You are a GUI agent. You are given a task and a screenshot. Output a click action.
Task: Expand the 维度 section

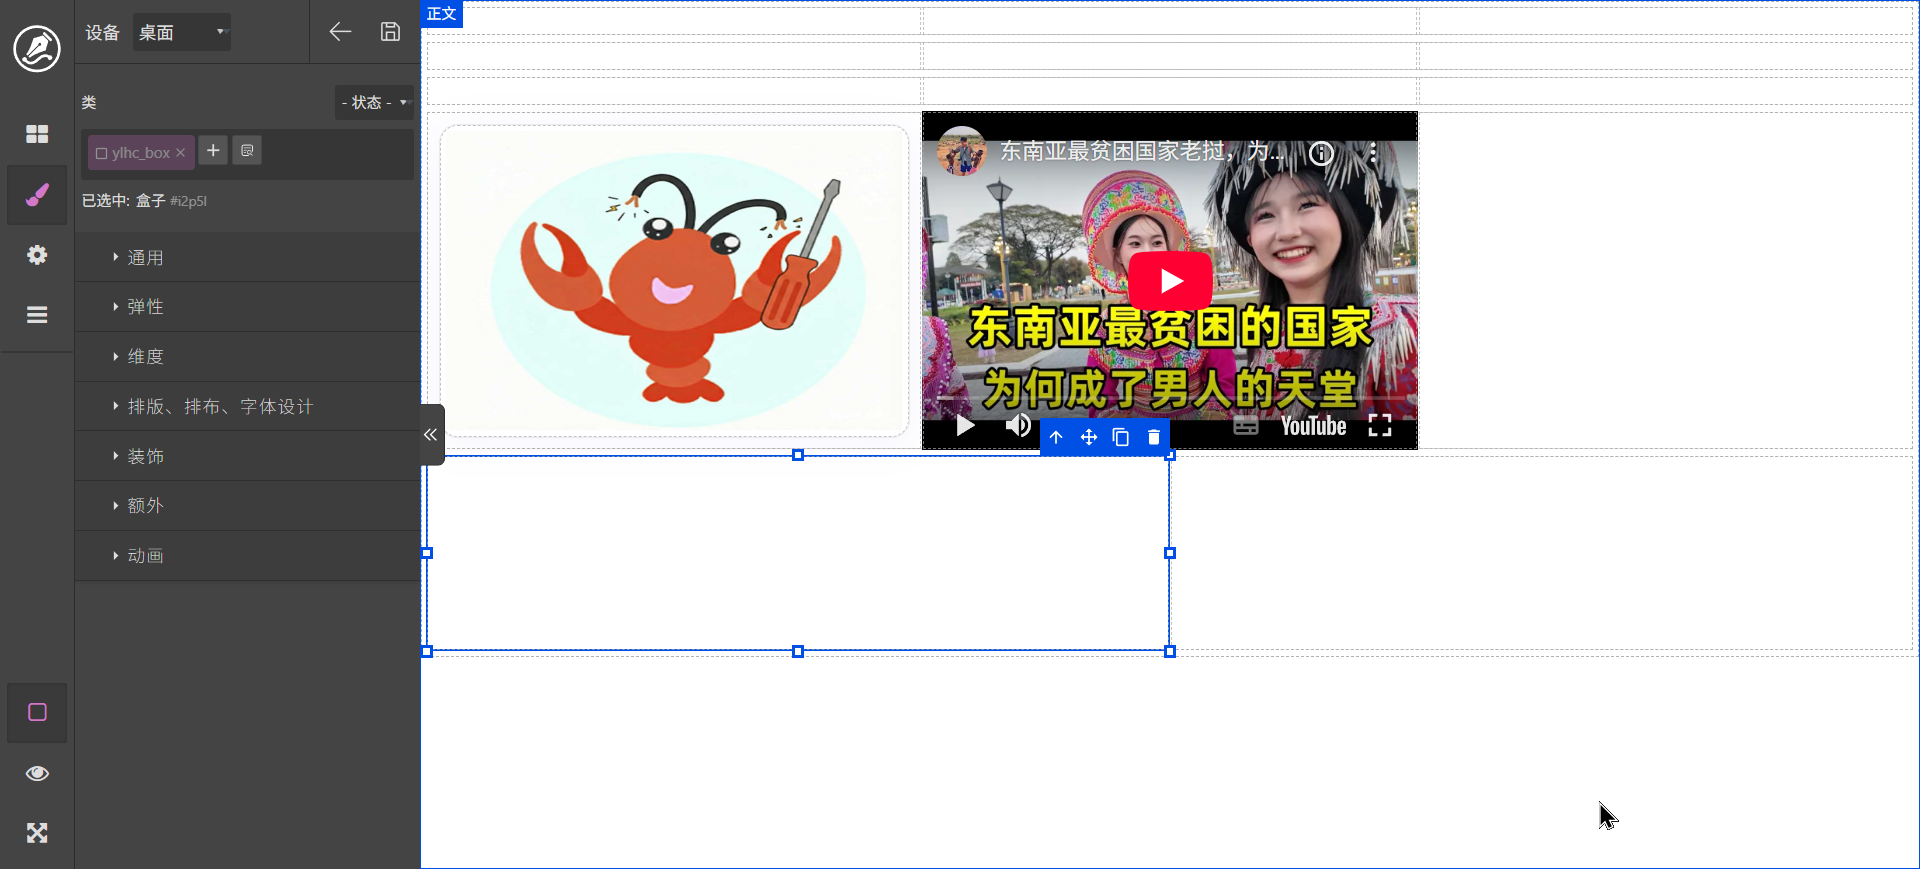(145, 357)
